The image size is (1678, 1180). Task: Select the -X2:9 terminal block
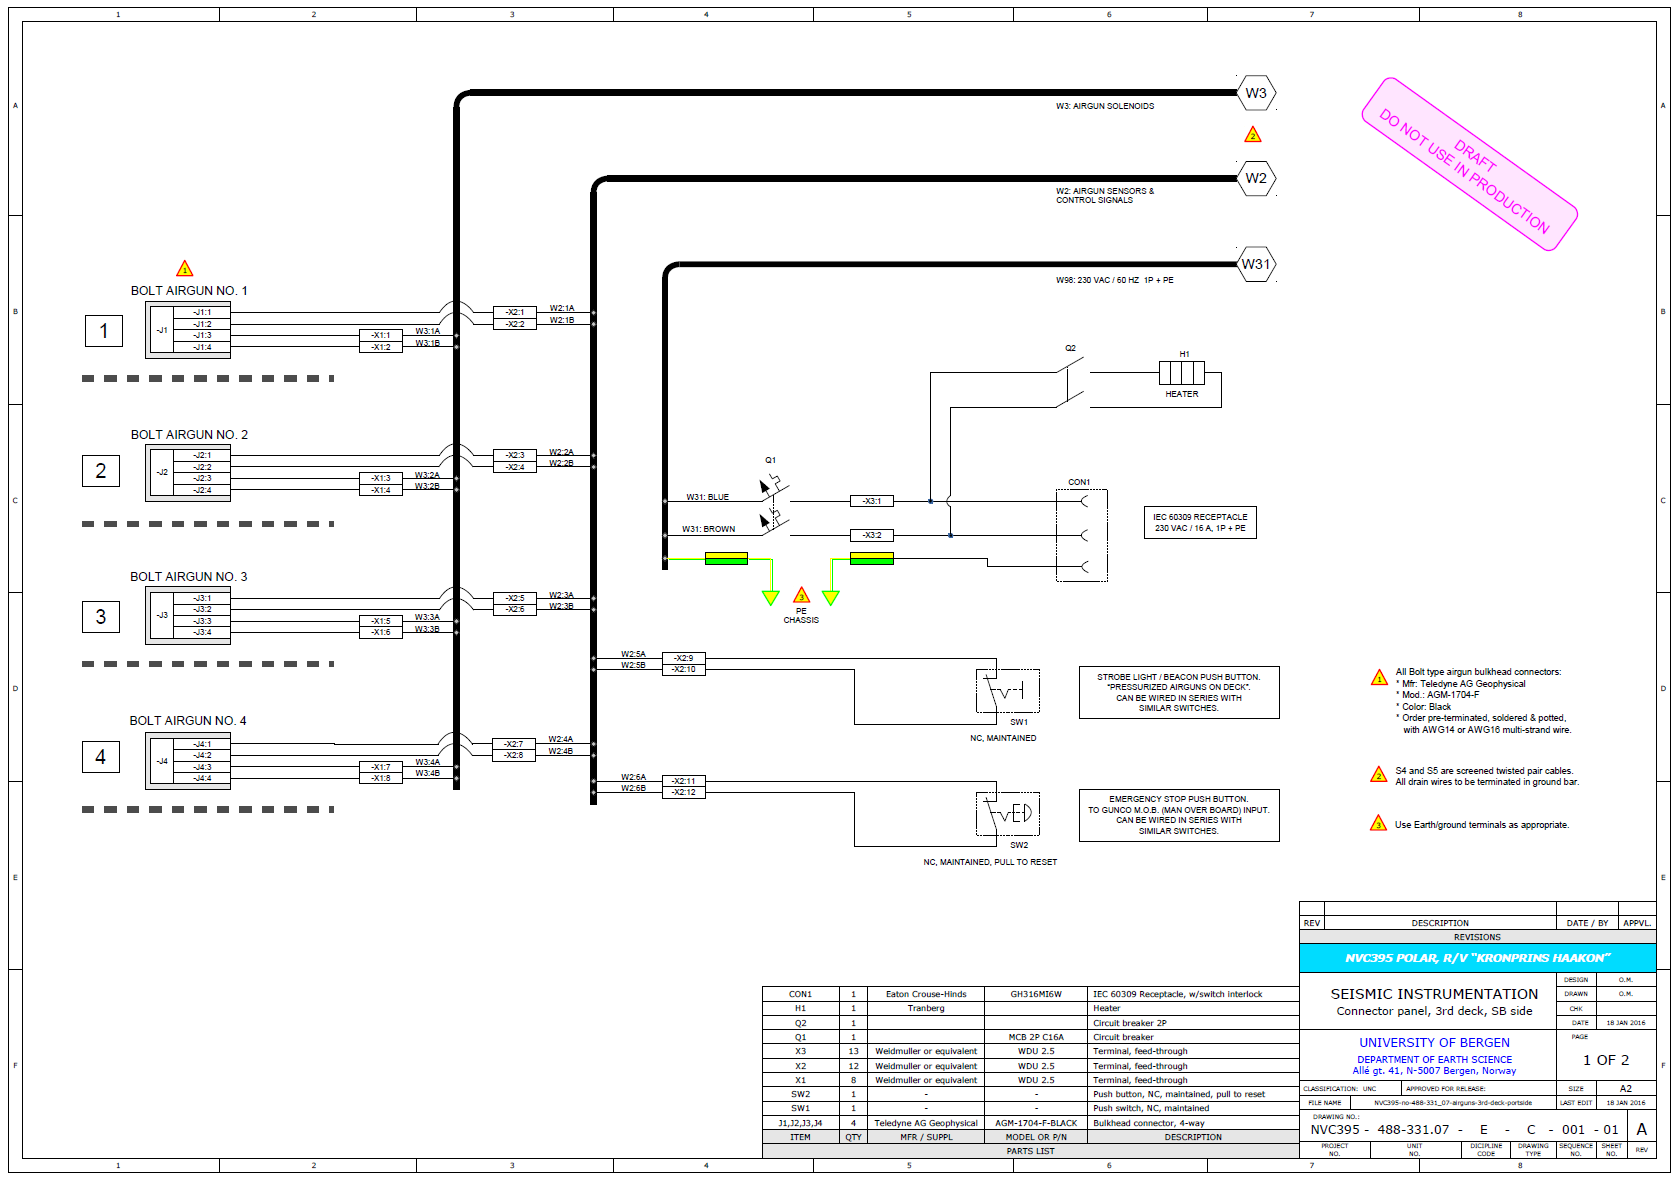pos(683,658)
